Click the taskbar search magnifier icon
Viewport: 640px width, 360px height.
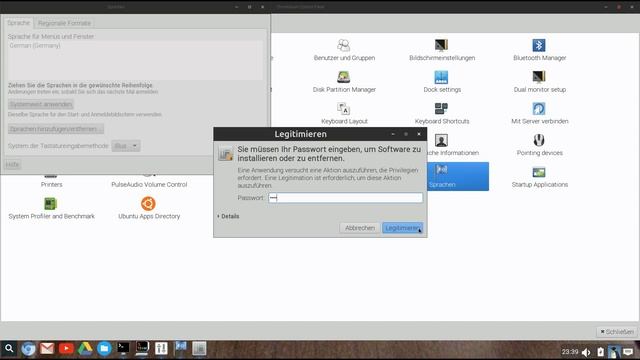click(9, 349)
